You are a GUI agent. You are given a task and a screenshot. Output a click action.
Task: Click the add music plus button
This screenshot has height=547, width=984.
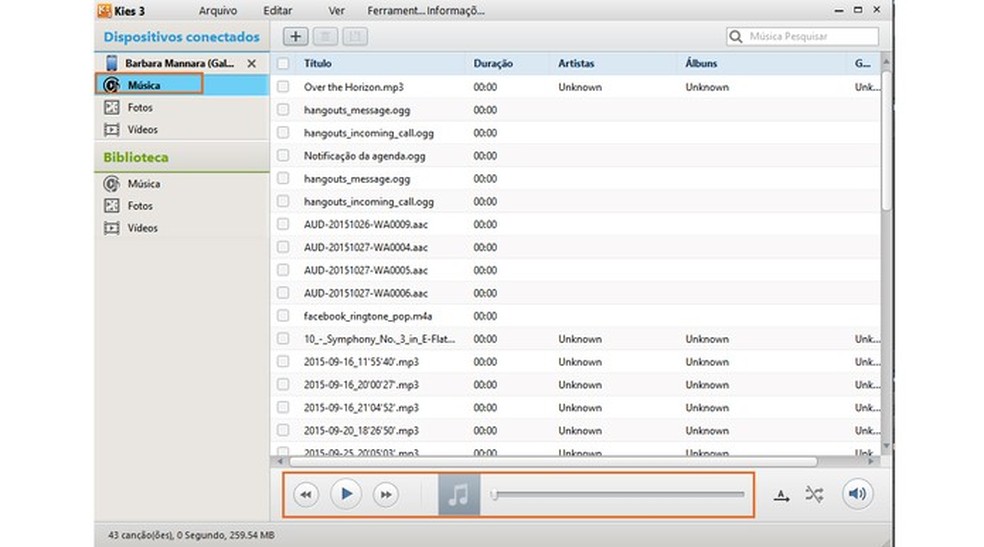point(296,37)
